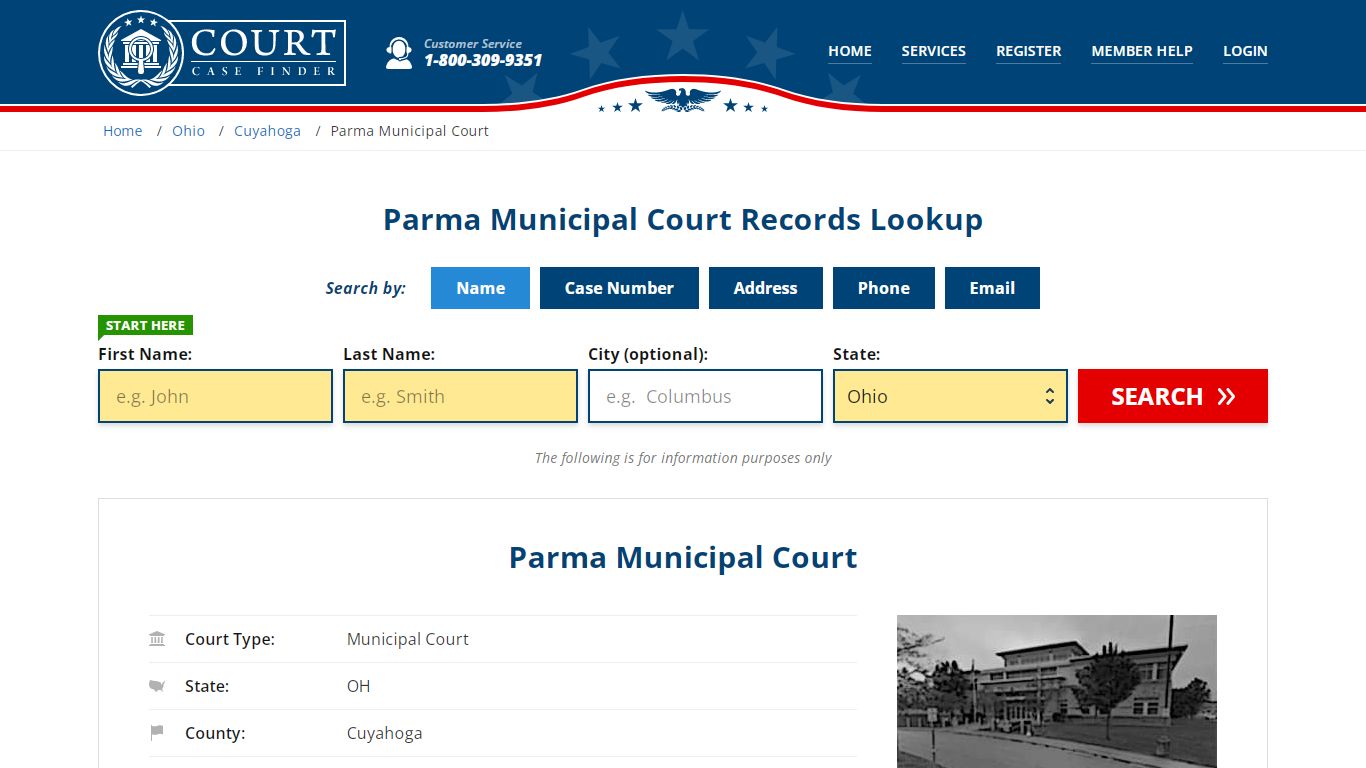Select the Name search tab
The height and width of the screenshot is (768, 1366).
[x=481, y=288]
